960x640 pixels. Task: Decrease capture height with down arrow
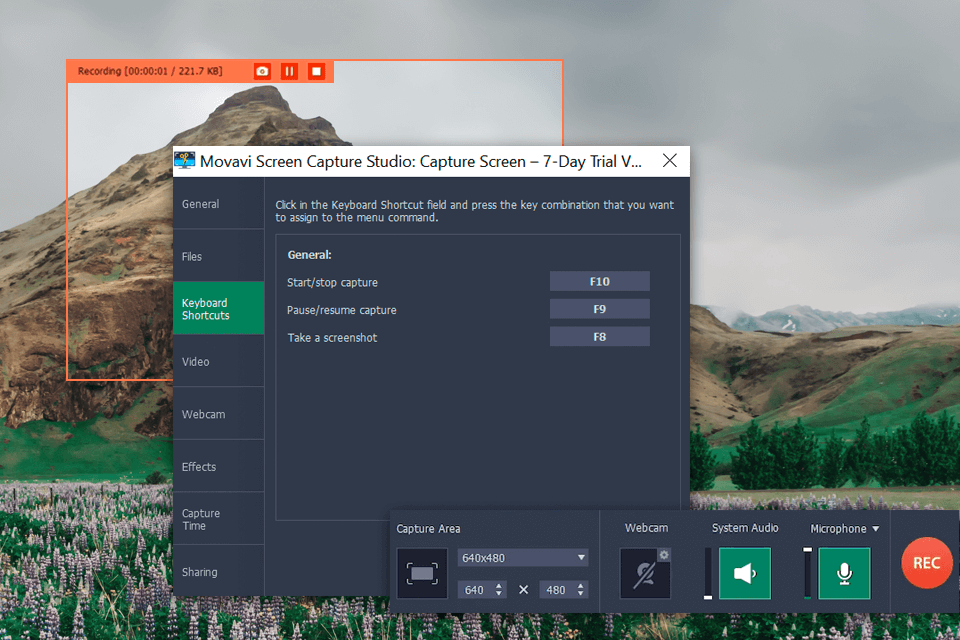(x=580, y=594)
